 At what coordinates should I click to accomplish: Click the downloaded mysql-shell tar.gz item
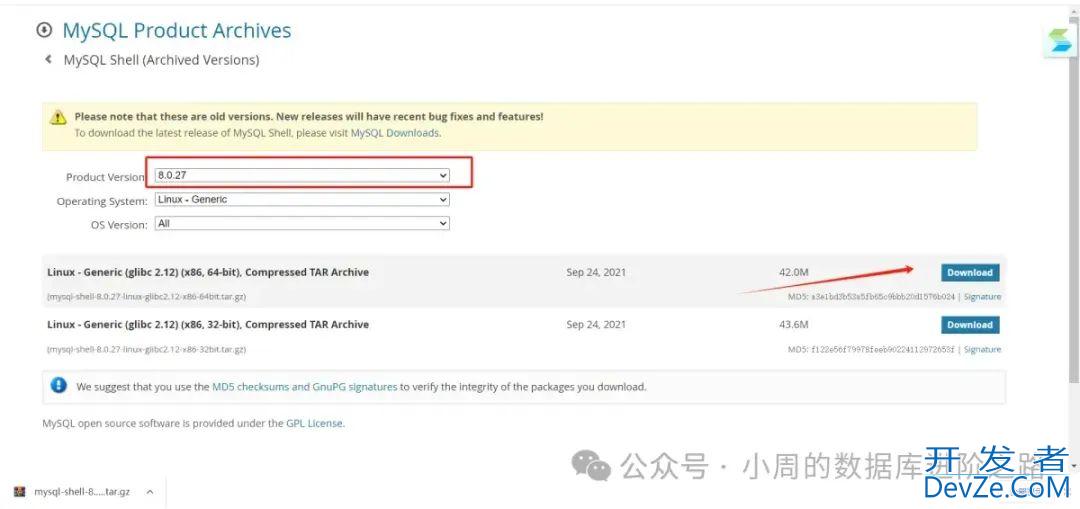(82, 492)
